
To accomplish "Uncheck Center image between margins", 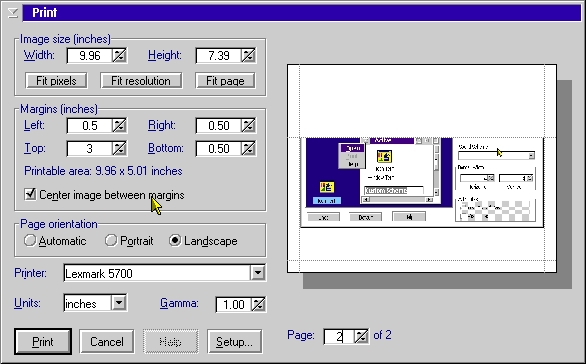I will 30,194.
